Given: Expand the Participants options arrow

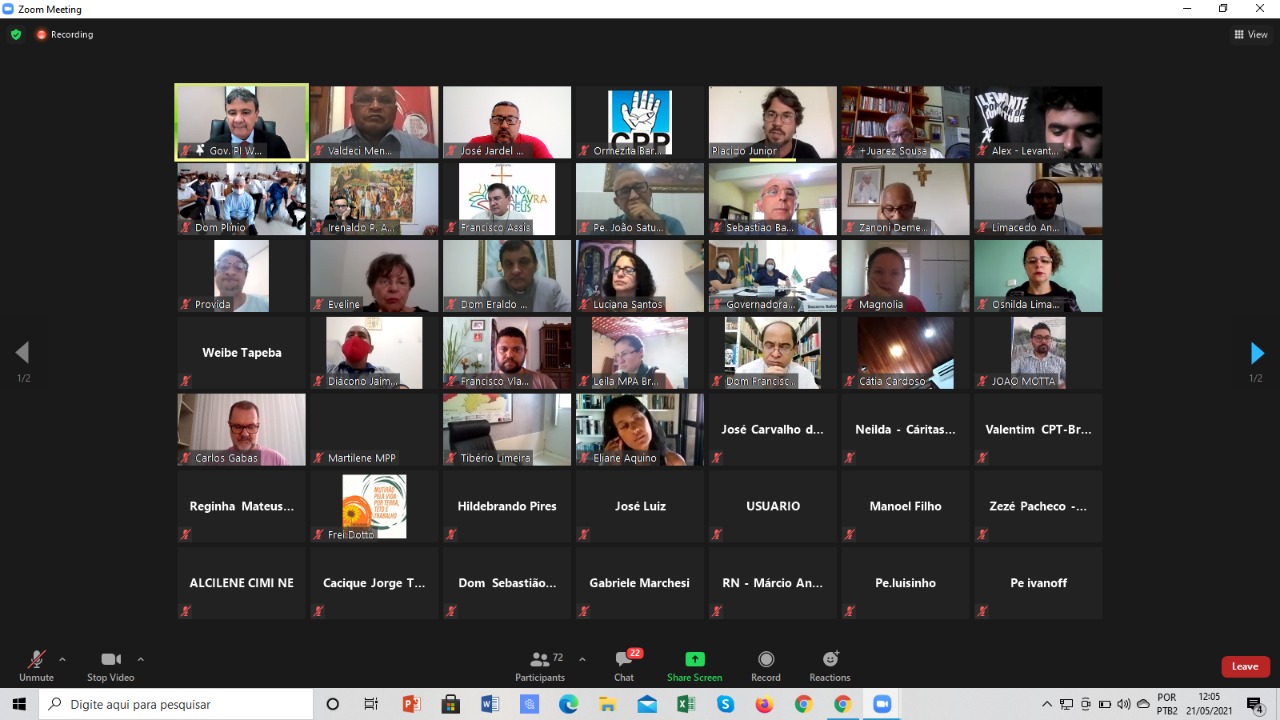Looking at the screenshot, I should 582,659.
